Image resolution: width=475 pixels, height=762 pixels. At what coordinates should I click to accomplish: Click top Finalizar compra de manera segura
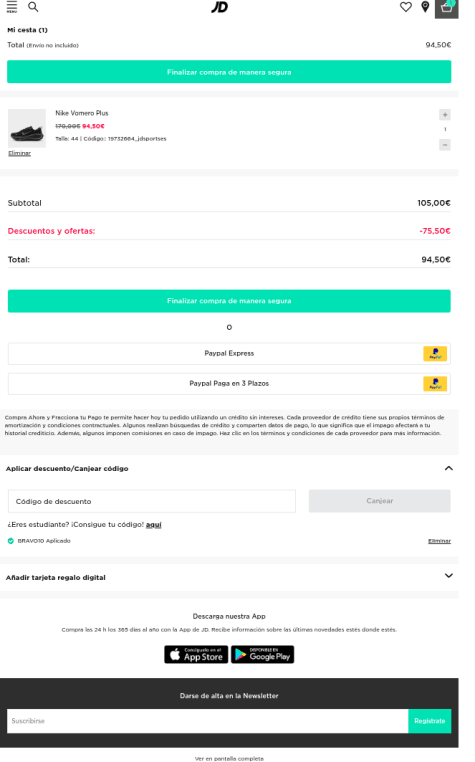229,72
